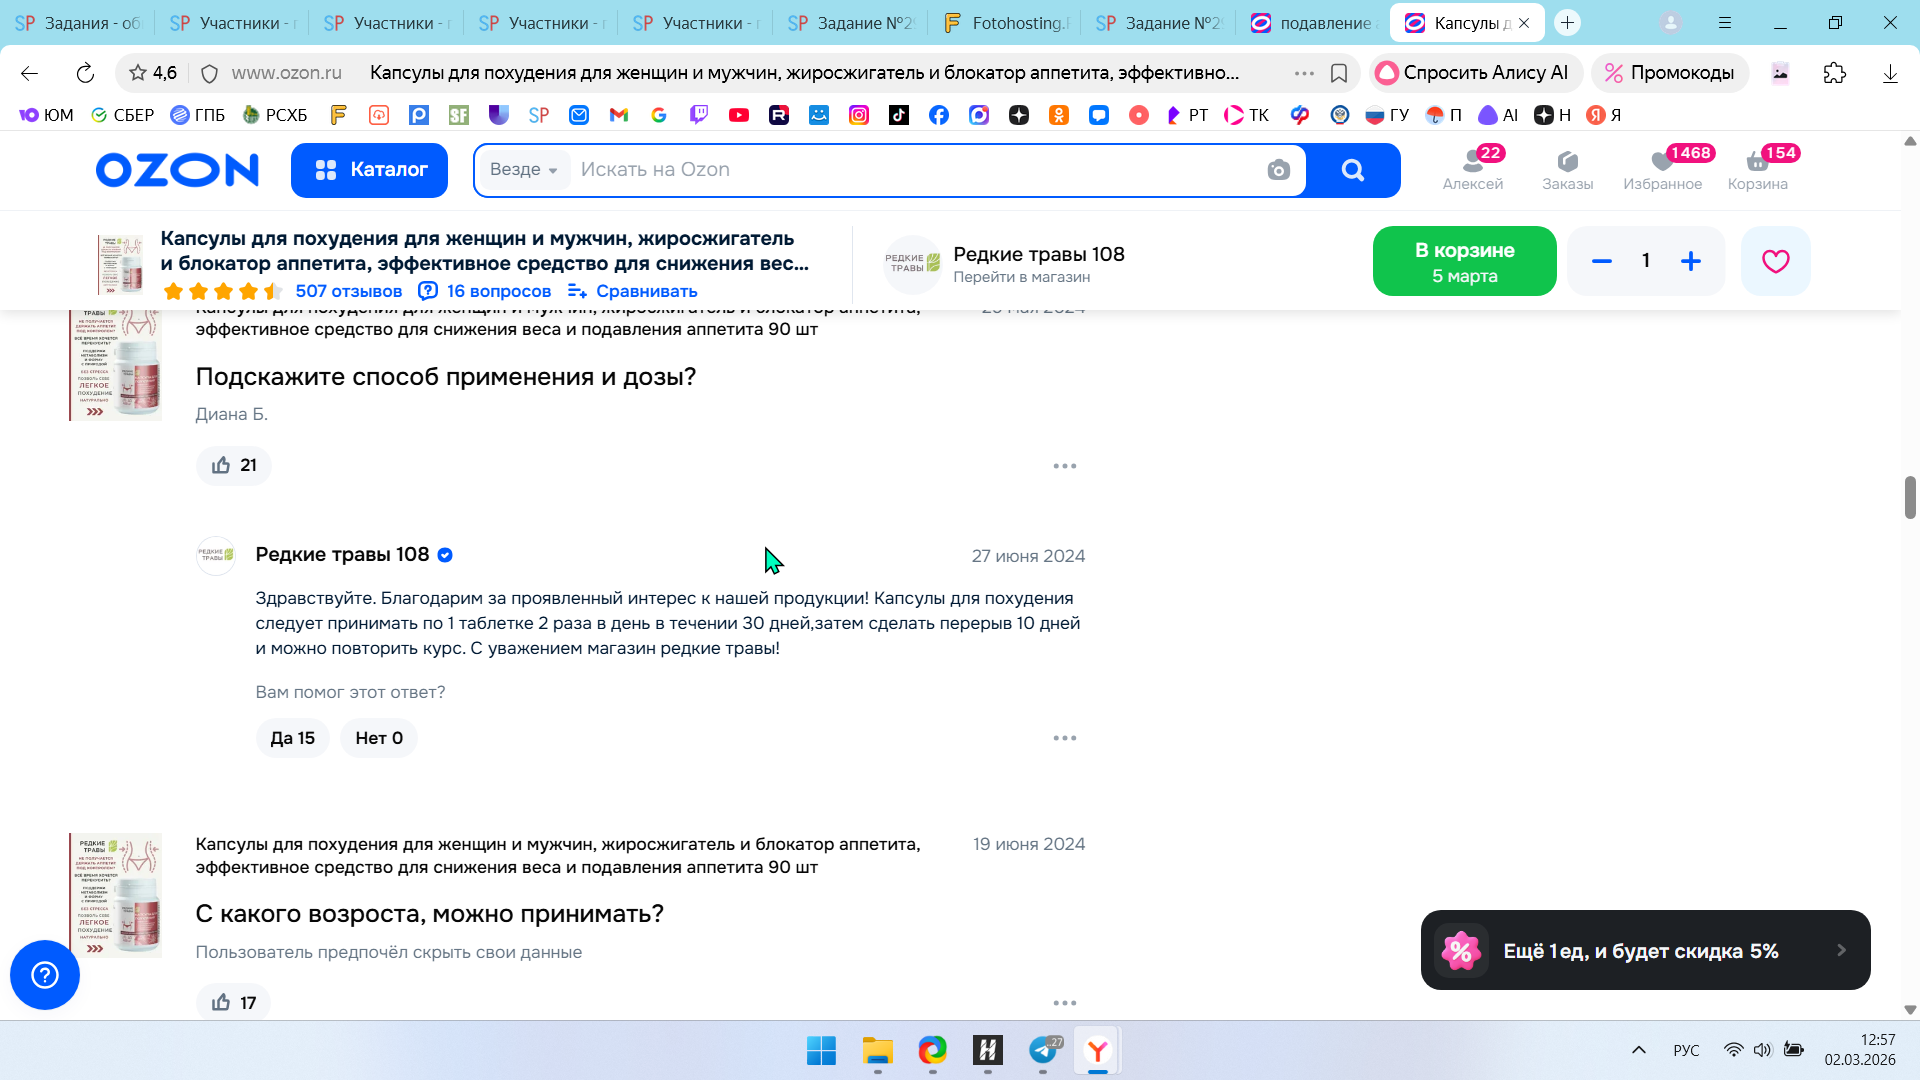Viewport: 1920px width, 1080px height.
Task: Expand the 5% discount banner chevron
Action: (x=1841, y=950)
